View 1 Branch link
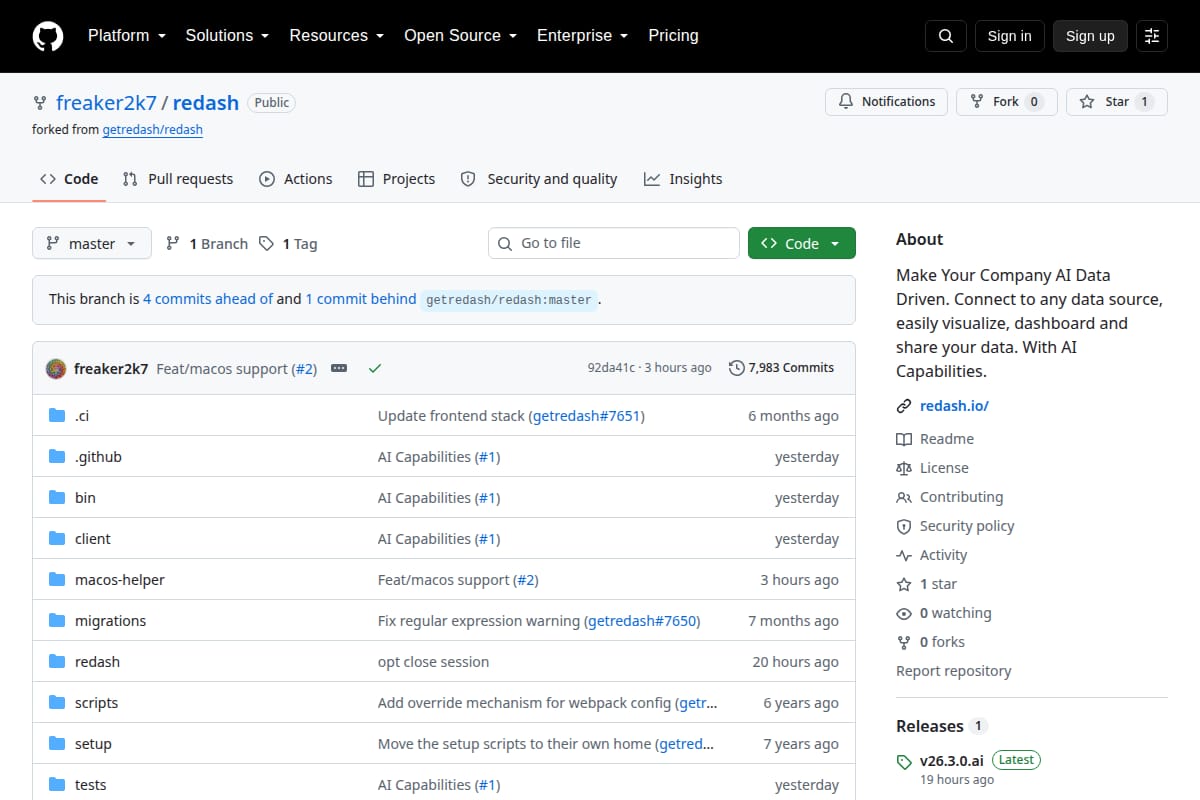The height and width of the screenshot is (800, 1200). tap(207, 243)
